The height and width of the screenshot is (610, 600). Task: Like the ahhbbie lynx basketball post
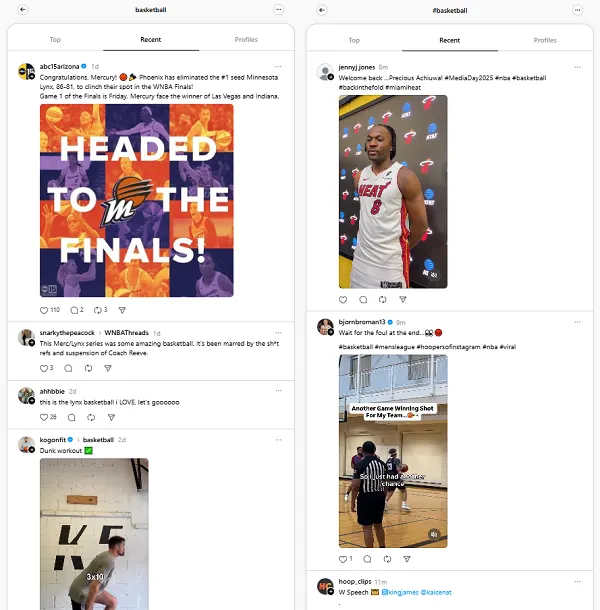click(44, 417)
